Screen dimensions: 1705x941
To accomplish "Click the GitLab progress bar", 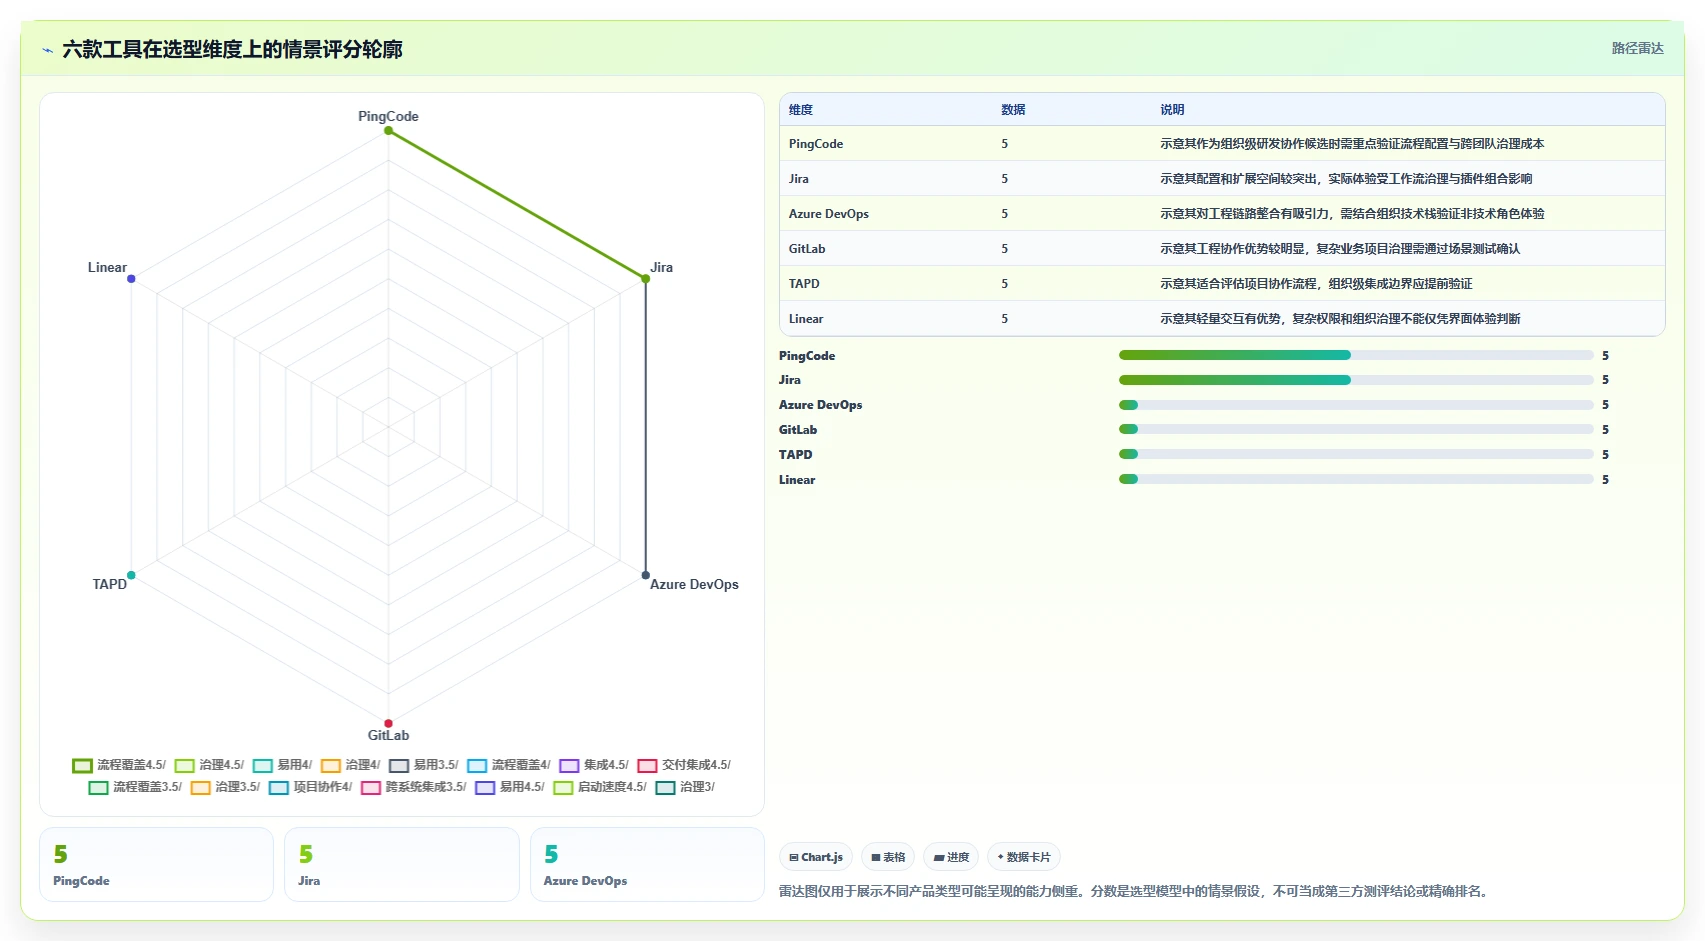I will point(1356,429).
